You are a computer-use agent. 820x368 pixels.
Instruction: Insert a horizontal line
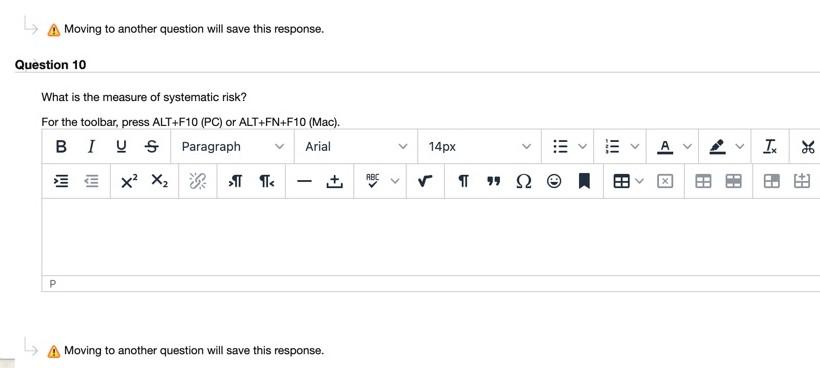(304, 181)
